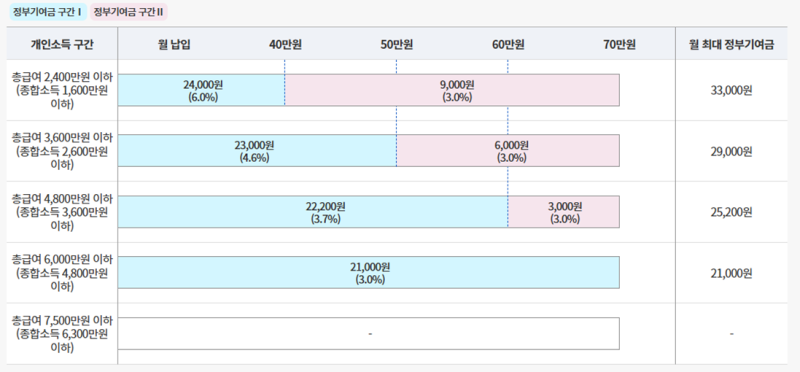Select the 총급여 2,400만원 이하 row label
This screenshot has height=372, width=800.
pyautogui.click(x=62, y=90)
